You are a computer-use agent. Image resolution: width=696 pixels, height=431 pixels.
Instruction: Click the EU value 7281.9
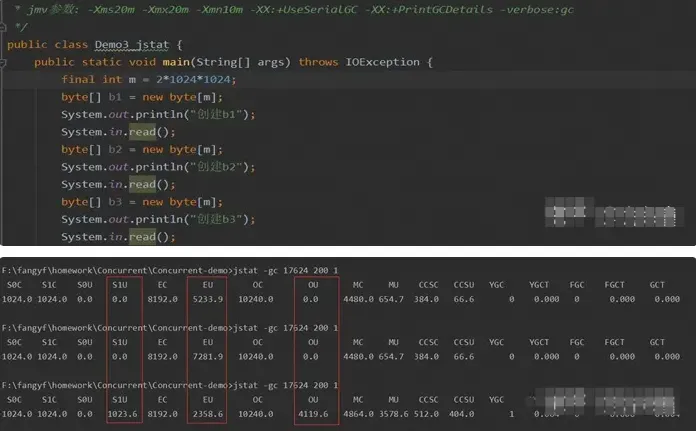pyautogui.click(x=208, y=357)
